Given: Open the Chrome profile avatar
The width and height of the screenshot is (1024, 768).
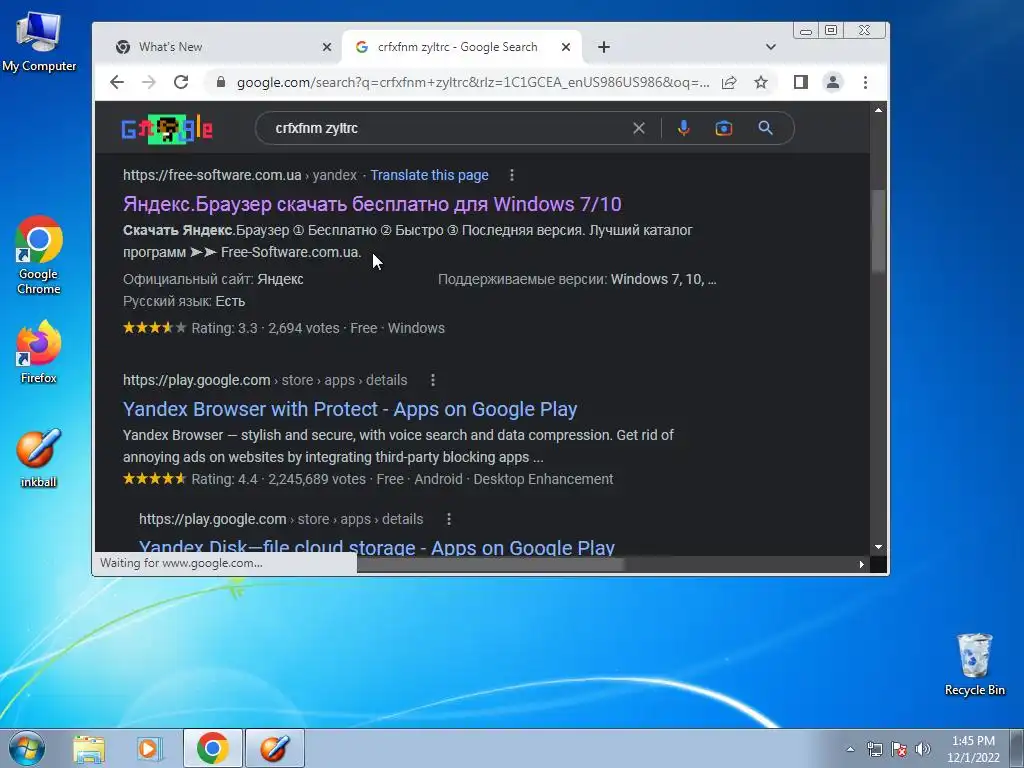Looking at the screenshot, I should pyautogui.click(x=833, y=82).
